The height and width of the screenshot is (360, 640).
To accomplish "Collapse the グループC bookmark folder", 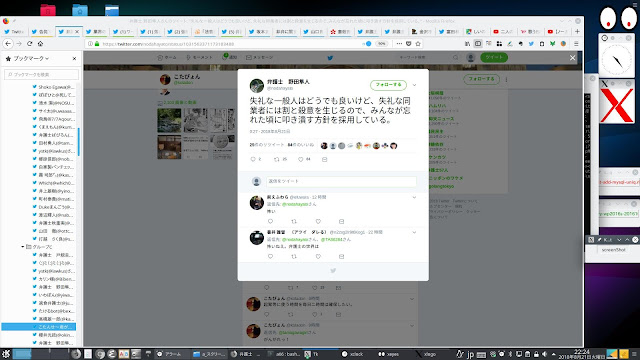I will pos(23,247).
